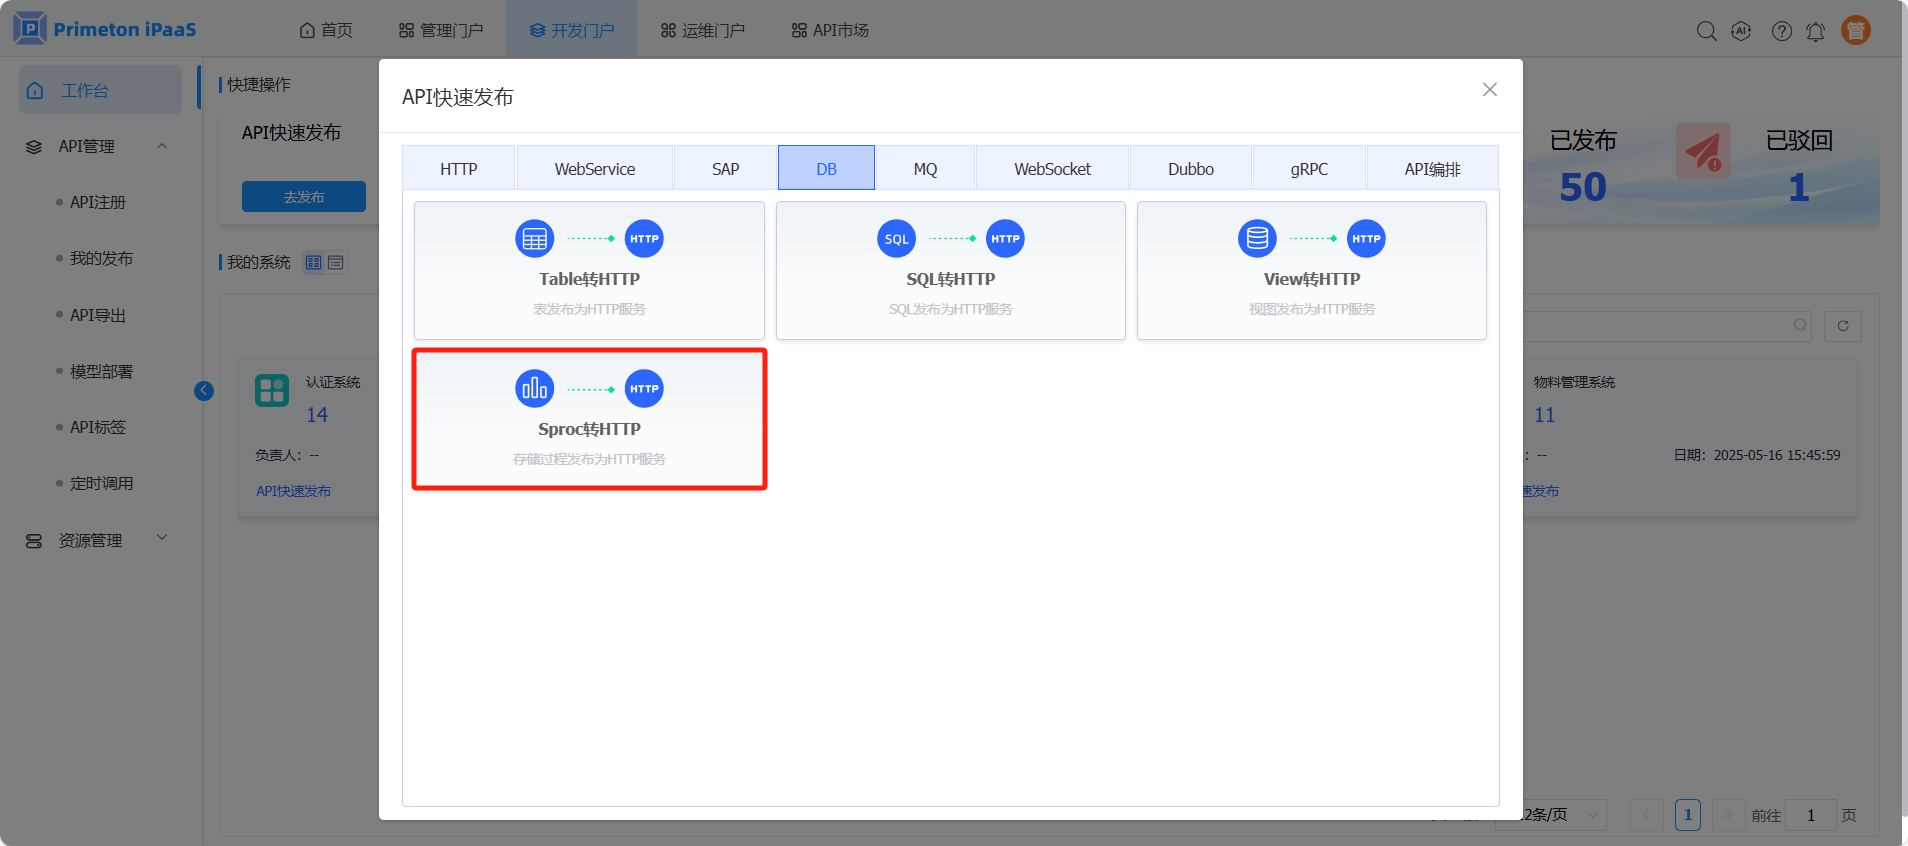
Task: Open the AI assistant icon in header
Action: click(x=1741, y=31)
